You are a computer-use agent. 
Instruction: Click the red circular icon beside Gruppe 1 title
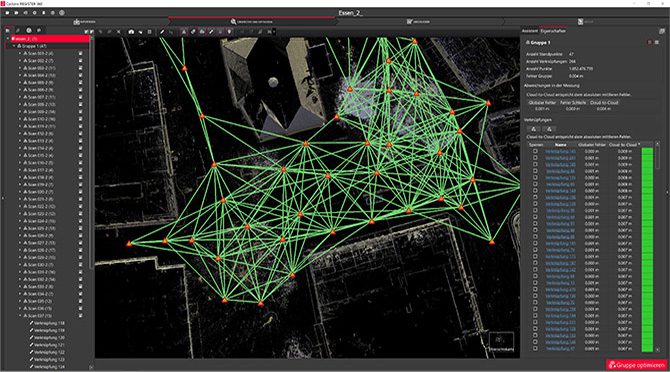[649, 42]
